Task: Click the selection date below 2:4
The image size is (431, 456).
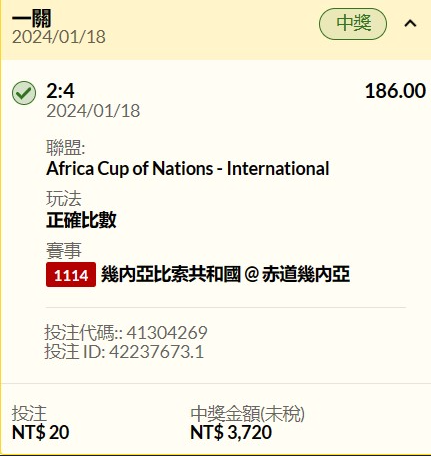Action: tap(93, 111)
